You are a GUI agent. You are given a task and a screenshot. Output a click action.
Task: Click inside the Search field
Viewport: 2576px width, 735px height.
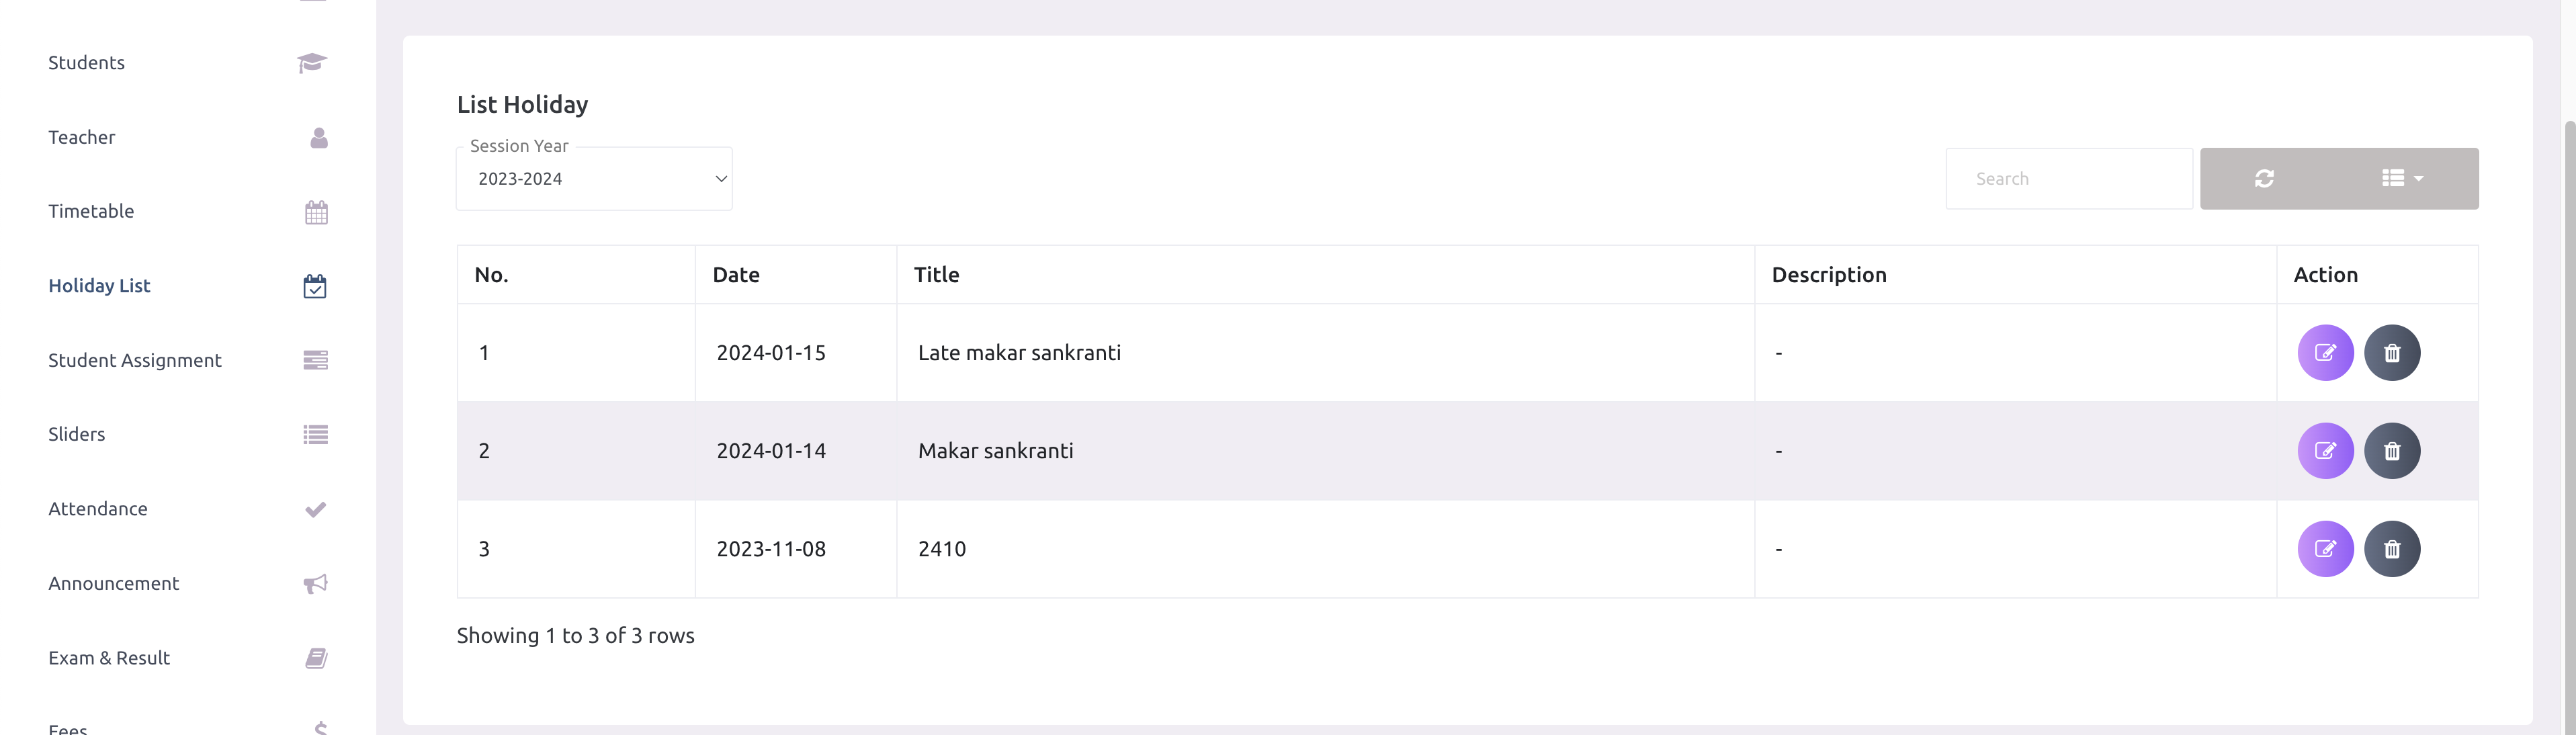pyautogui.click(x=2068, y=178)
